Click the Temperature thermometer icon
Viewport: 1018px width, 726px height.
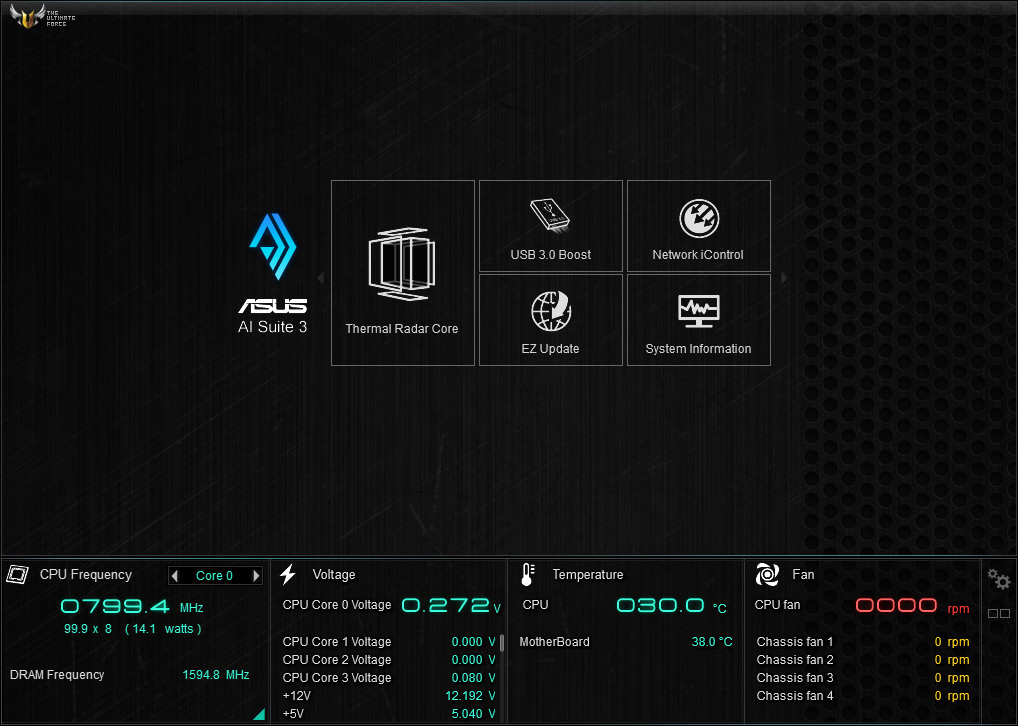point(528,574)
